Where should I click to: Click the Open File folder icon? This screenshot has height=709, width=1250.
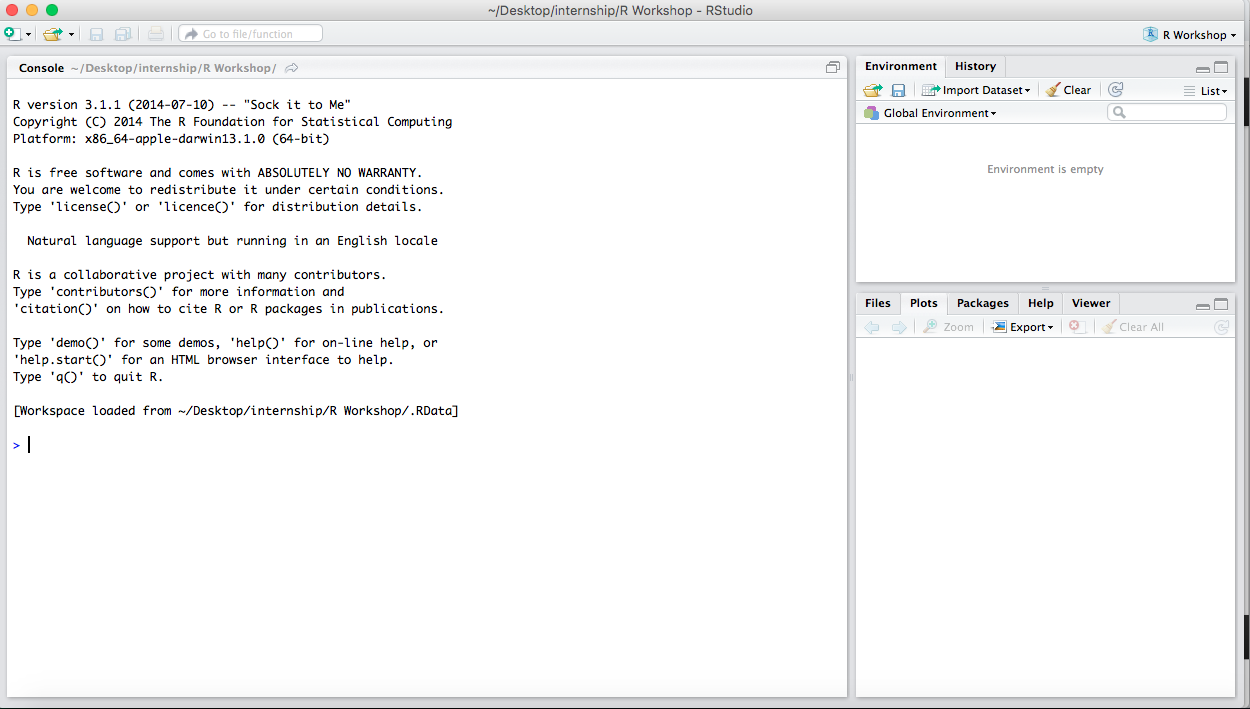(52, 34)
